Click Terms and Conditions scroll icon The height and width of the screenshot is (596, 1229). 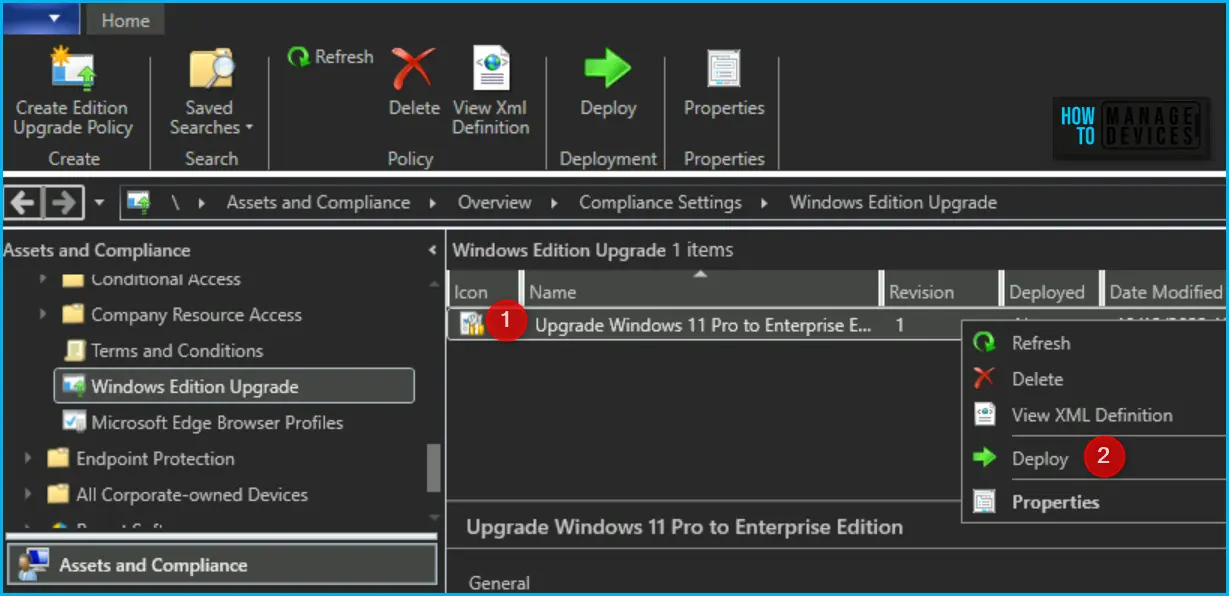click(74, 351)
